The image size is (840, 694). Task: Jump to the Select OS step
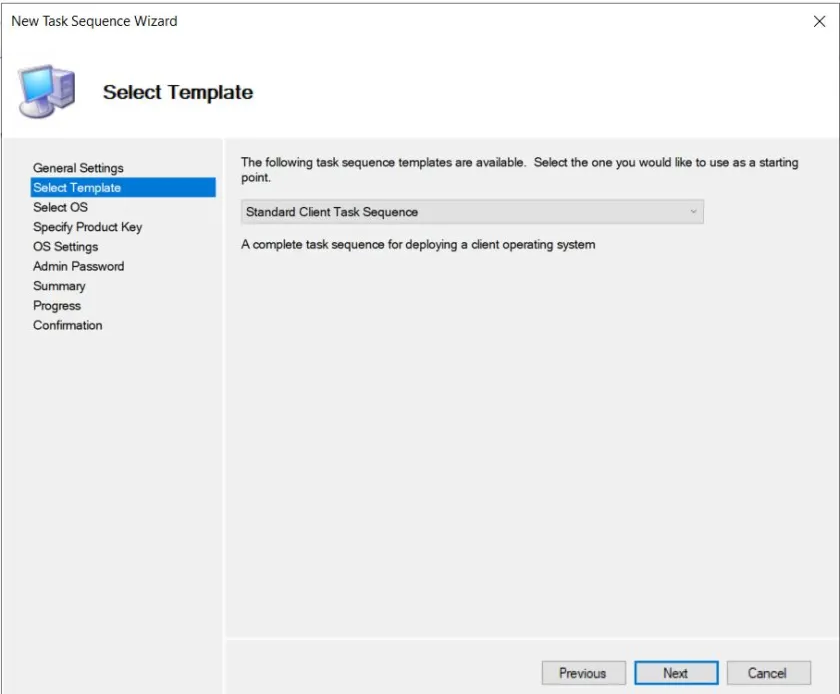(x=60, y=207)
